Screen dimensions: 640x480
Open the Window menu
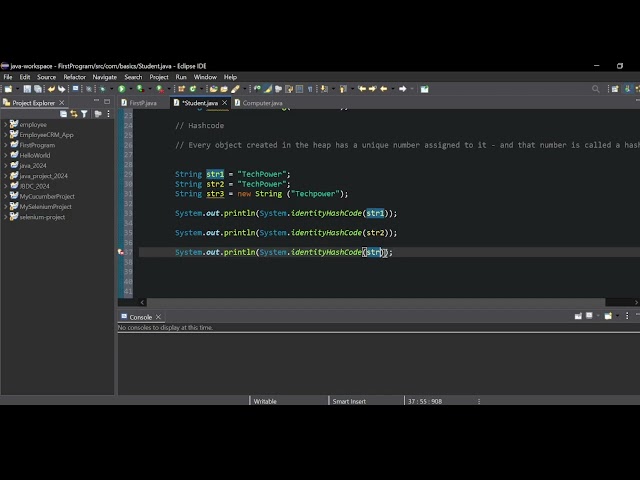(205, 77)
